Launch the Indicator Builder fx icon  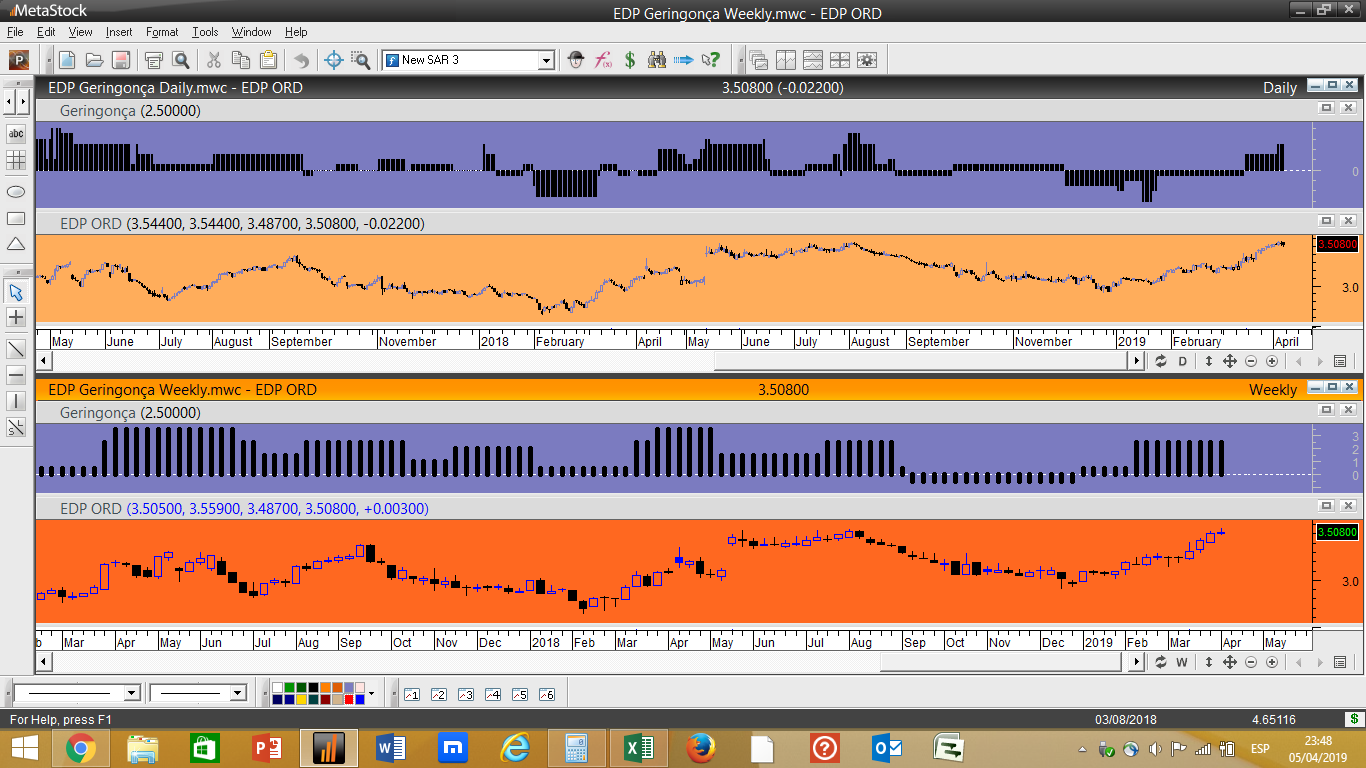[603, 60]
